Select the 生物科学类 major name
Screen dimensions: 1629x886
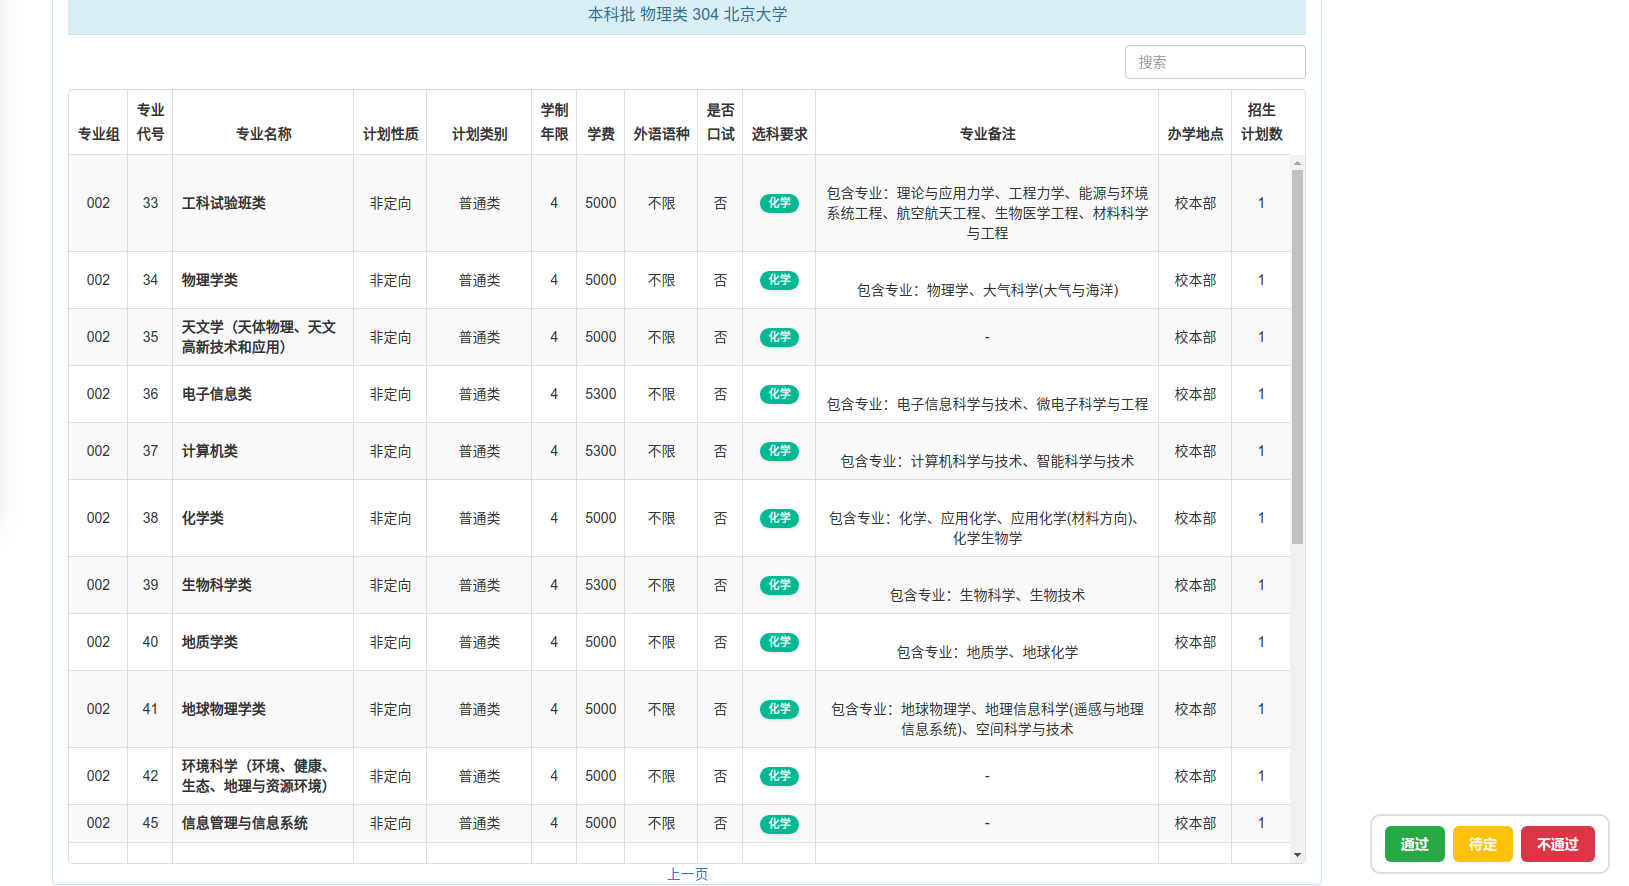point(217,585)
